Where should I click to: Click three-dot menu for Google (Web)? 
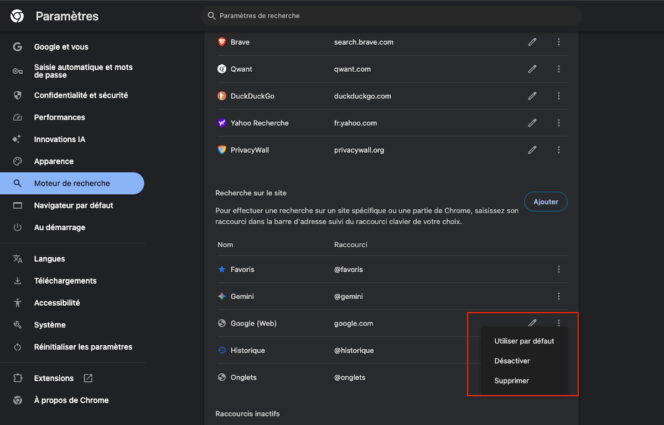tap(559, 323)
